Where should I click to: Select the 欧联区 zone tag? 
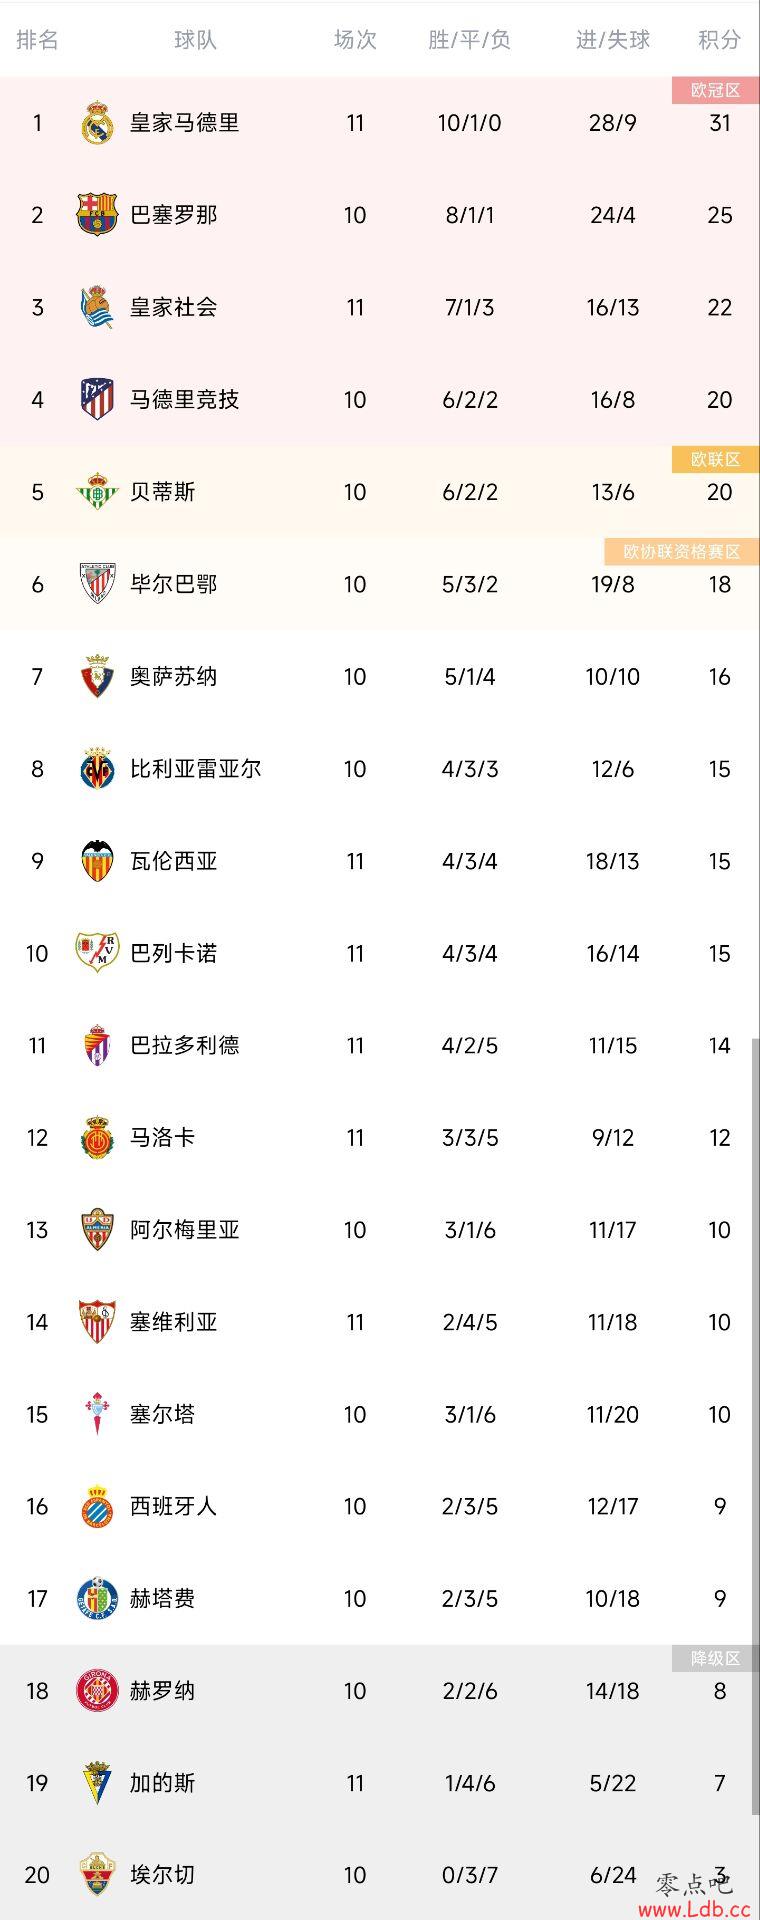[x=715, y=459]
